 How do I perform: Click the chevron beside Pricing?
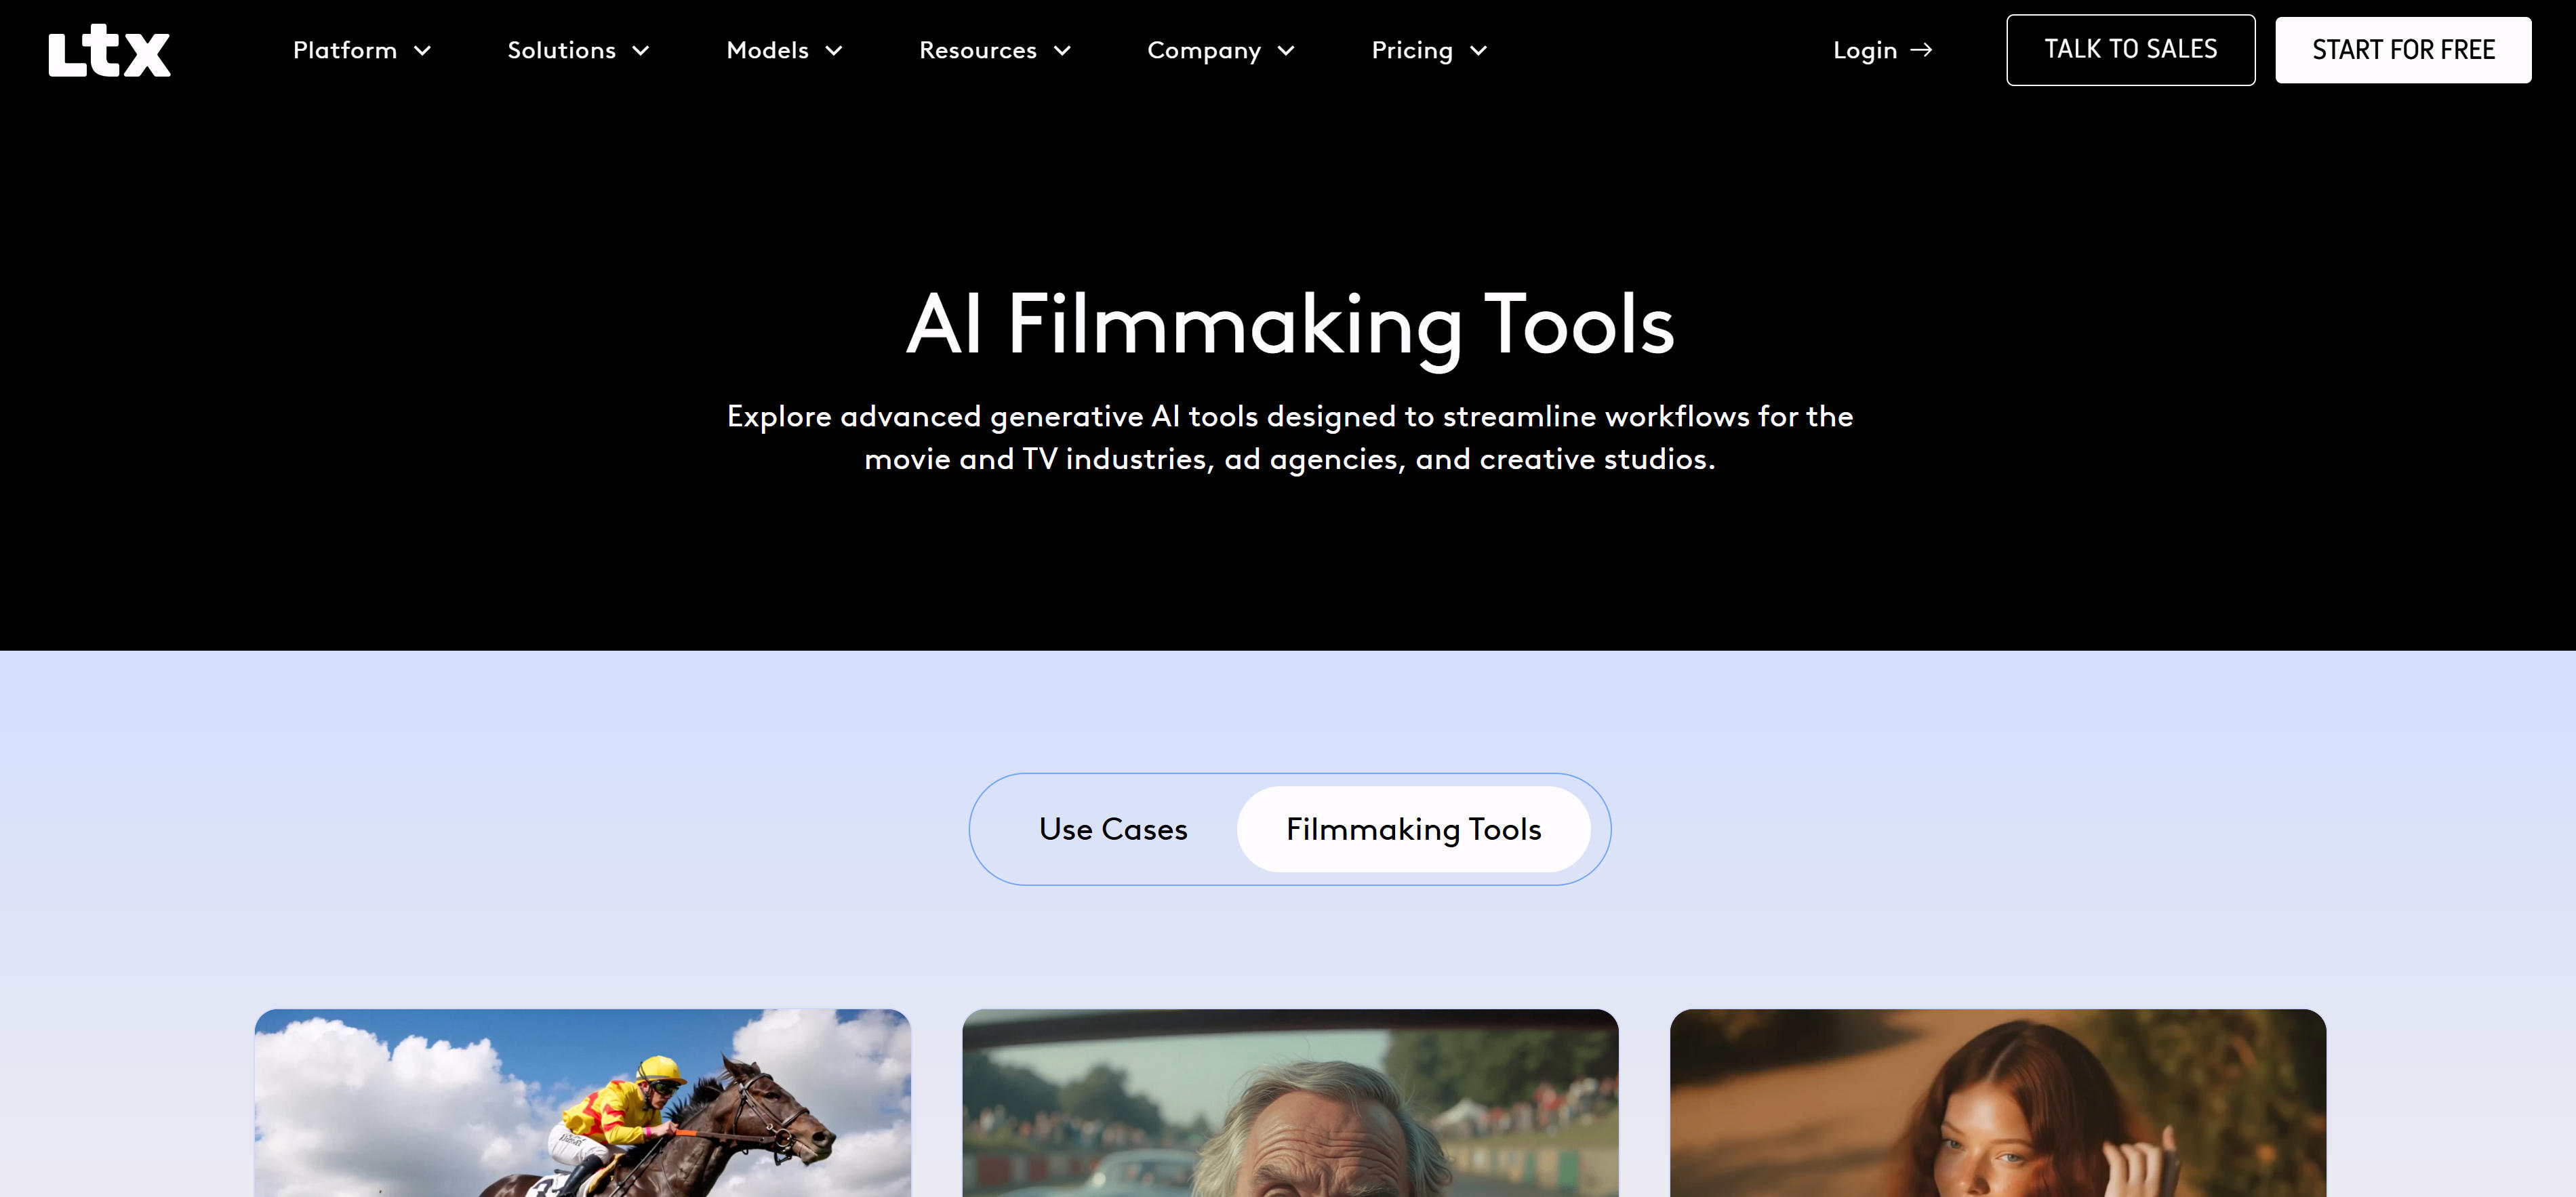tap(1478, 51)
